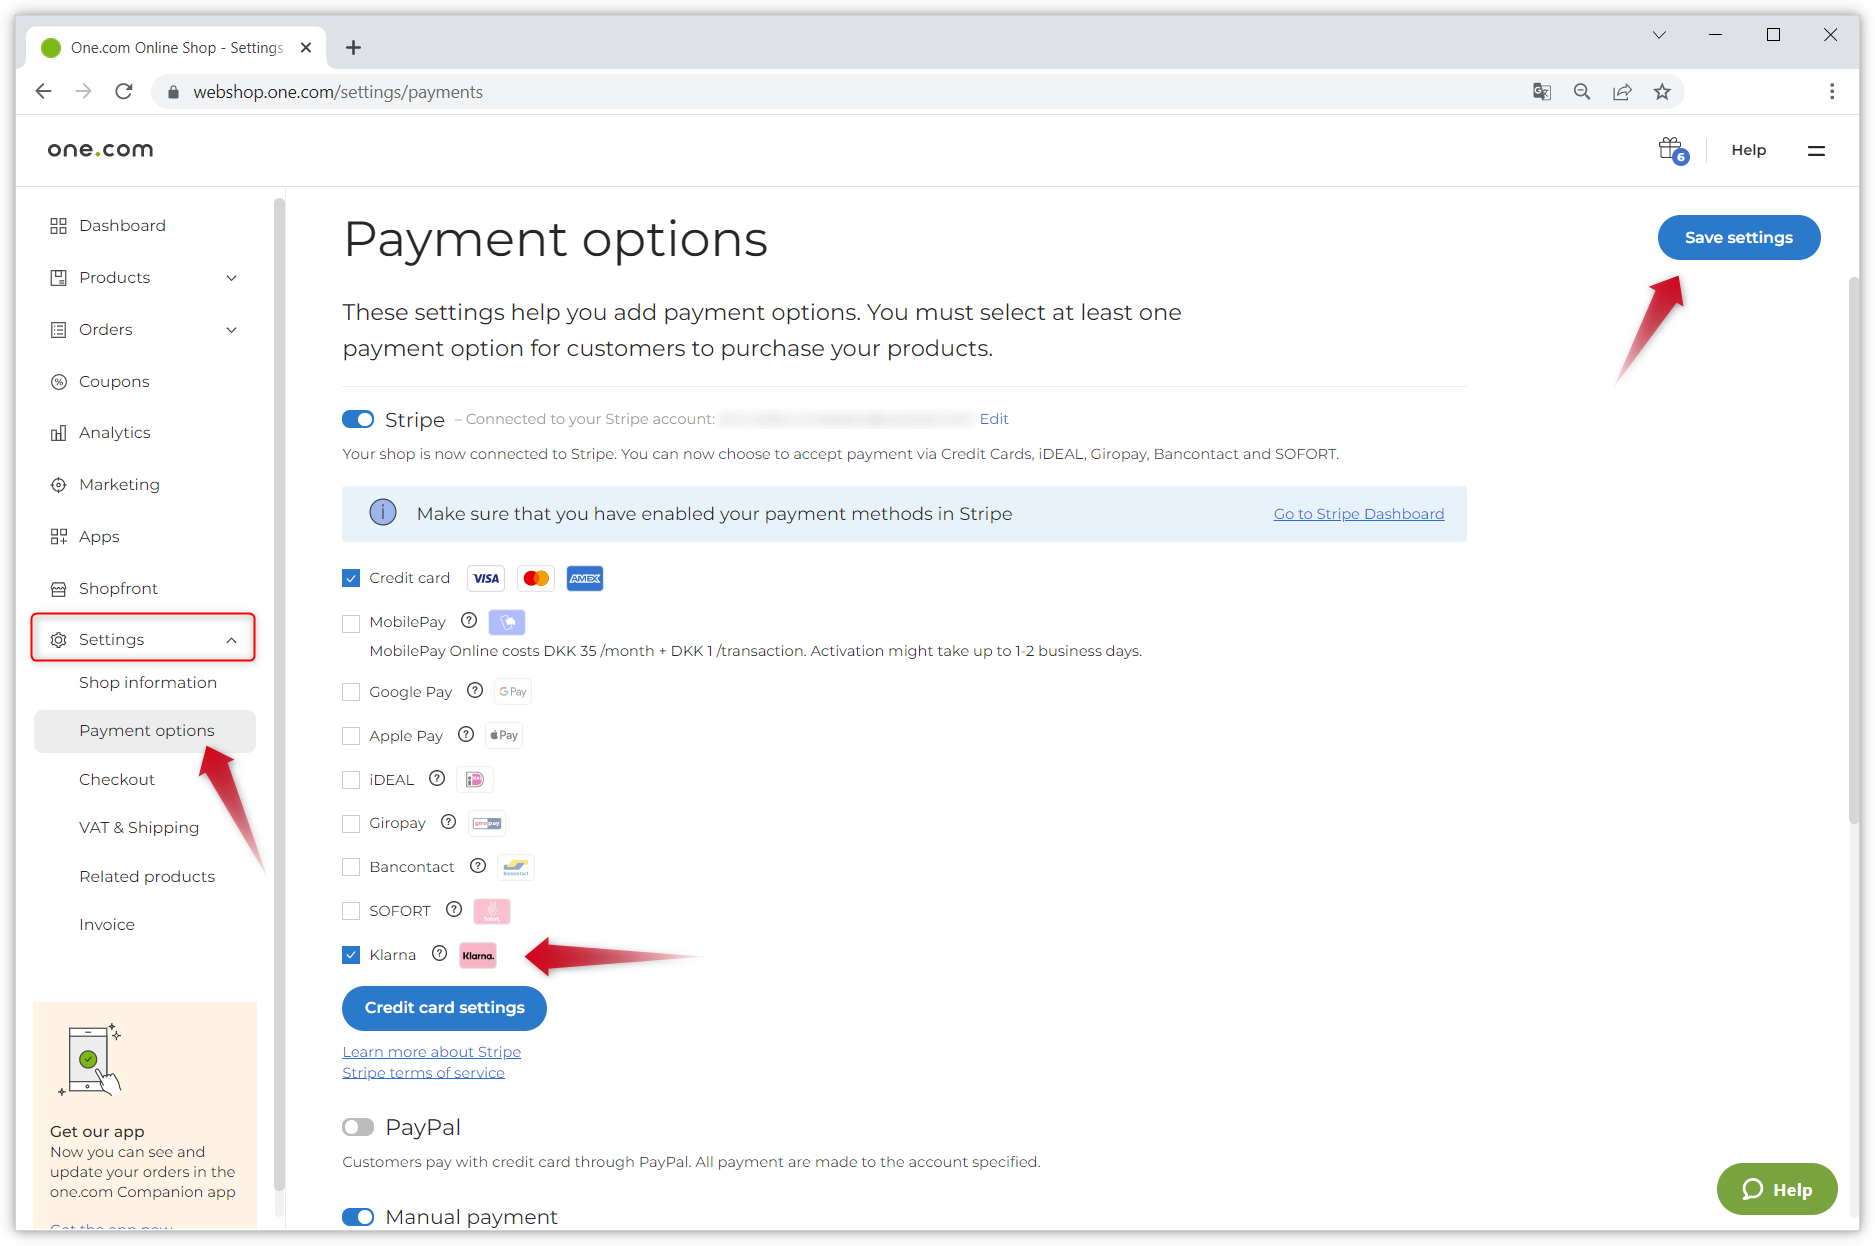The width and height of the screenshot is (1875, 1246).
Task: Check the Apple Pay checkbox
Action: point(351,736)
